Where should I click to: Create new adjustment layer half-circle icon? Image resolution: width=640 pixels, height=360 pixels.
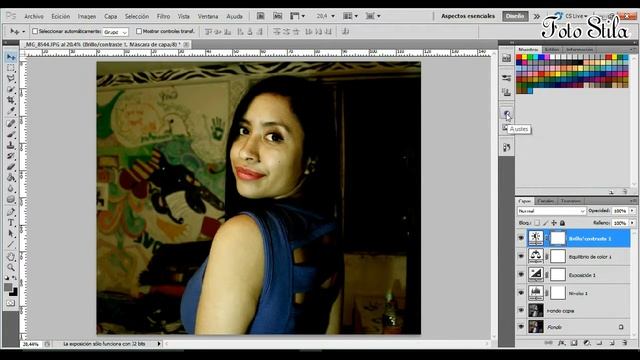(x=587, y=343)
